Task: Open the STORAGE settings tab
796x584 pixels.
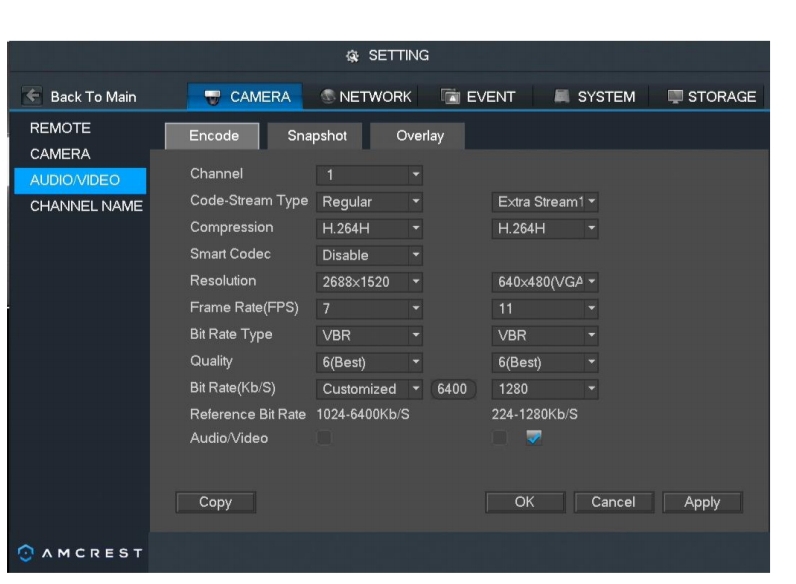Action: (x=711, y=96)
